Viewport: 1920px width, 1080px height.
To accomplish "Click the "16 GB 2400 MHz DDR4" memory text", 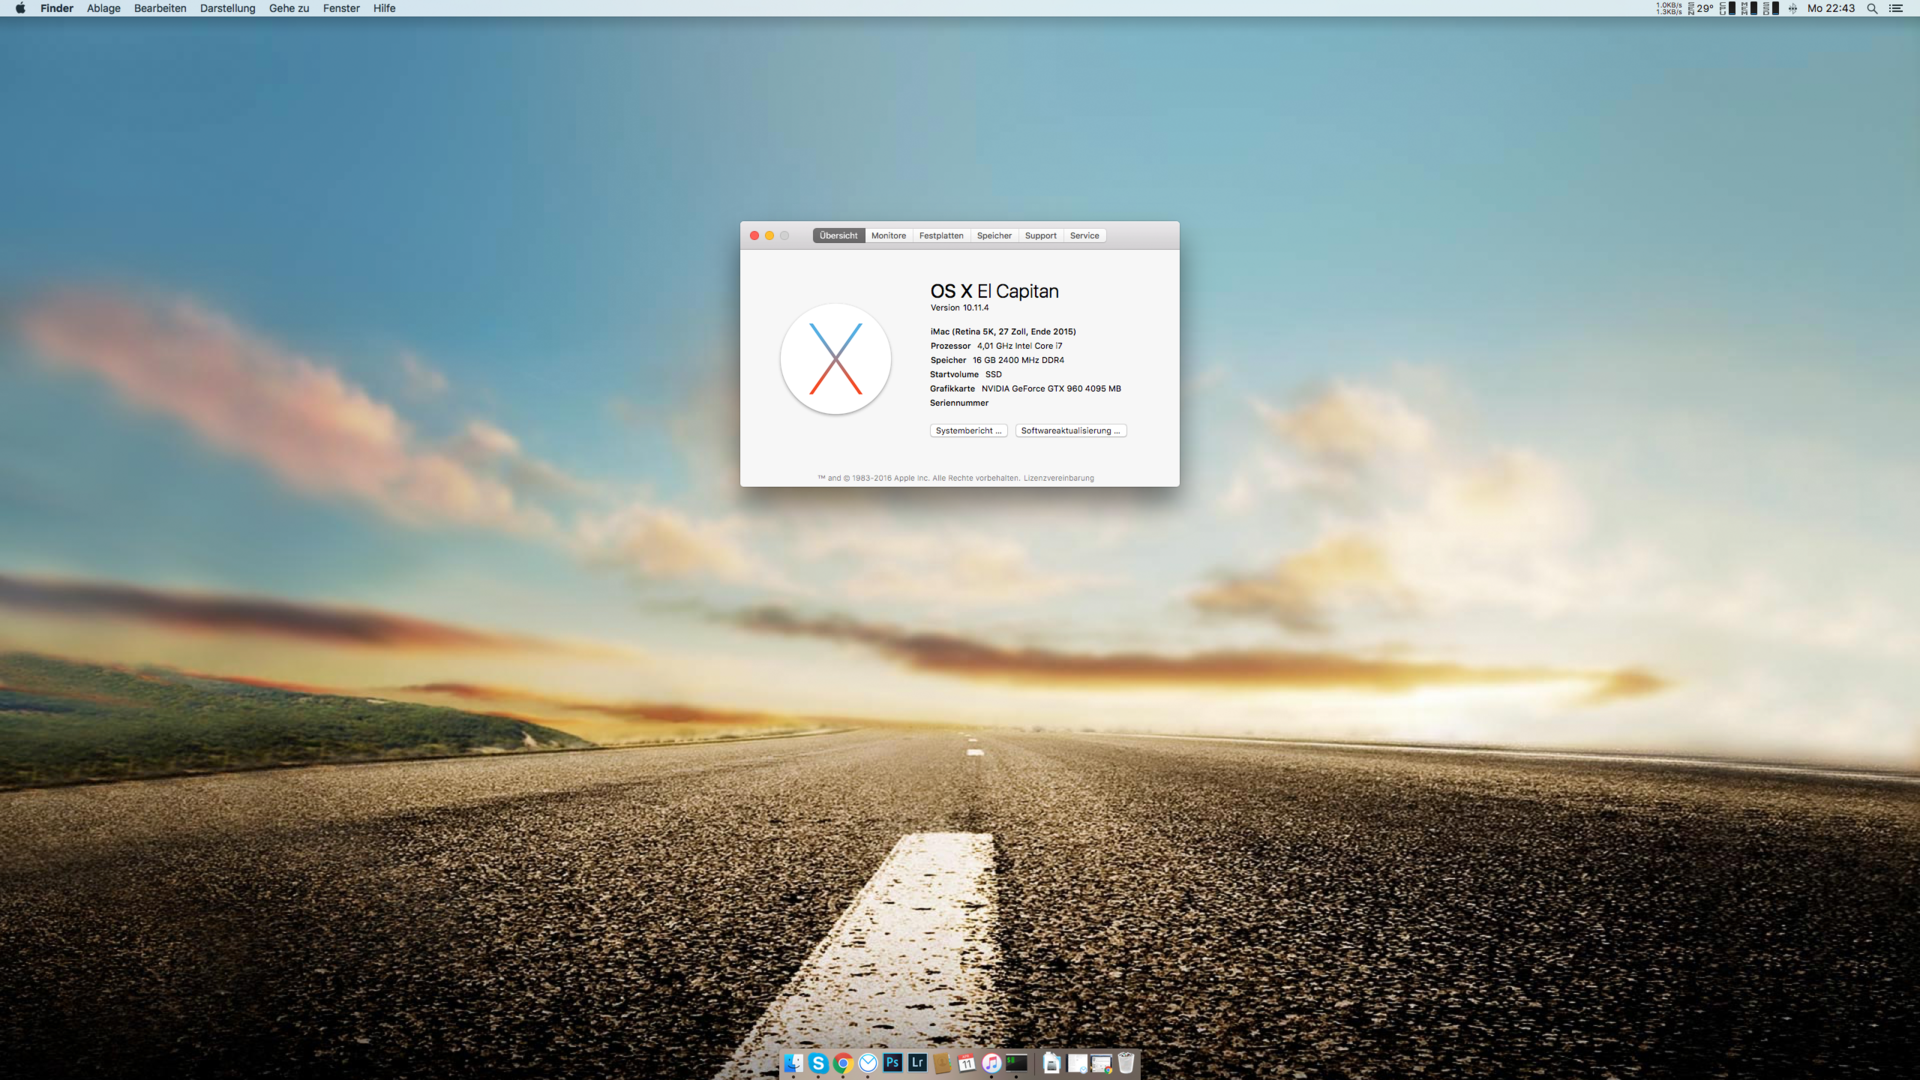I will pyautogui.click(x=1018, y=360).
